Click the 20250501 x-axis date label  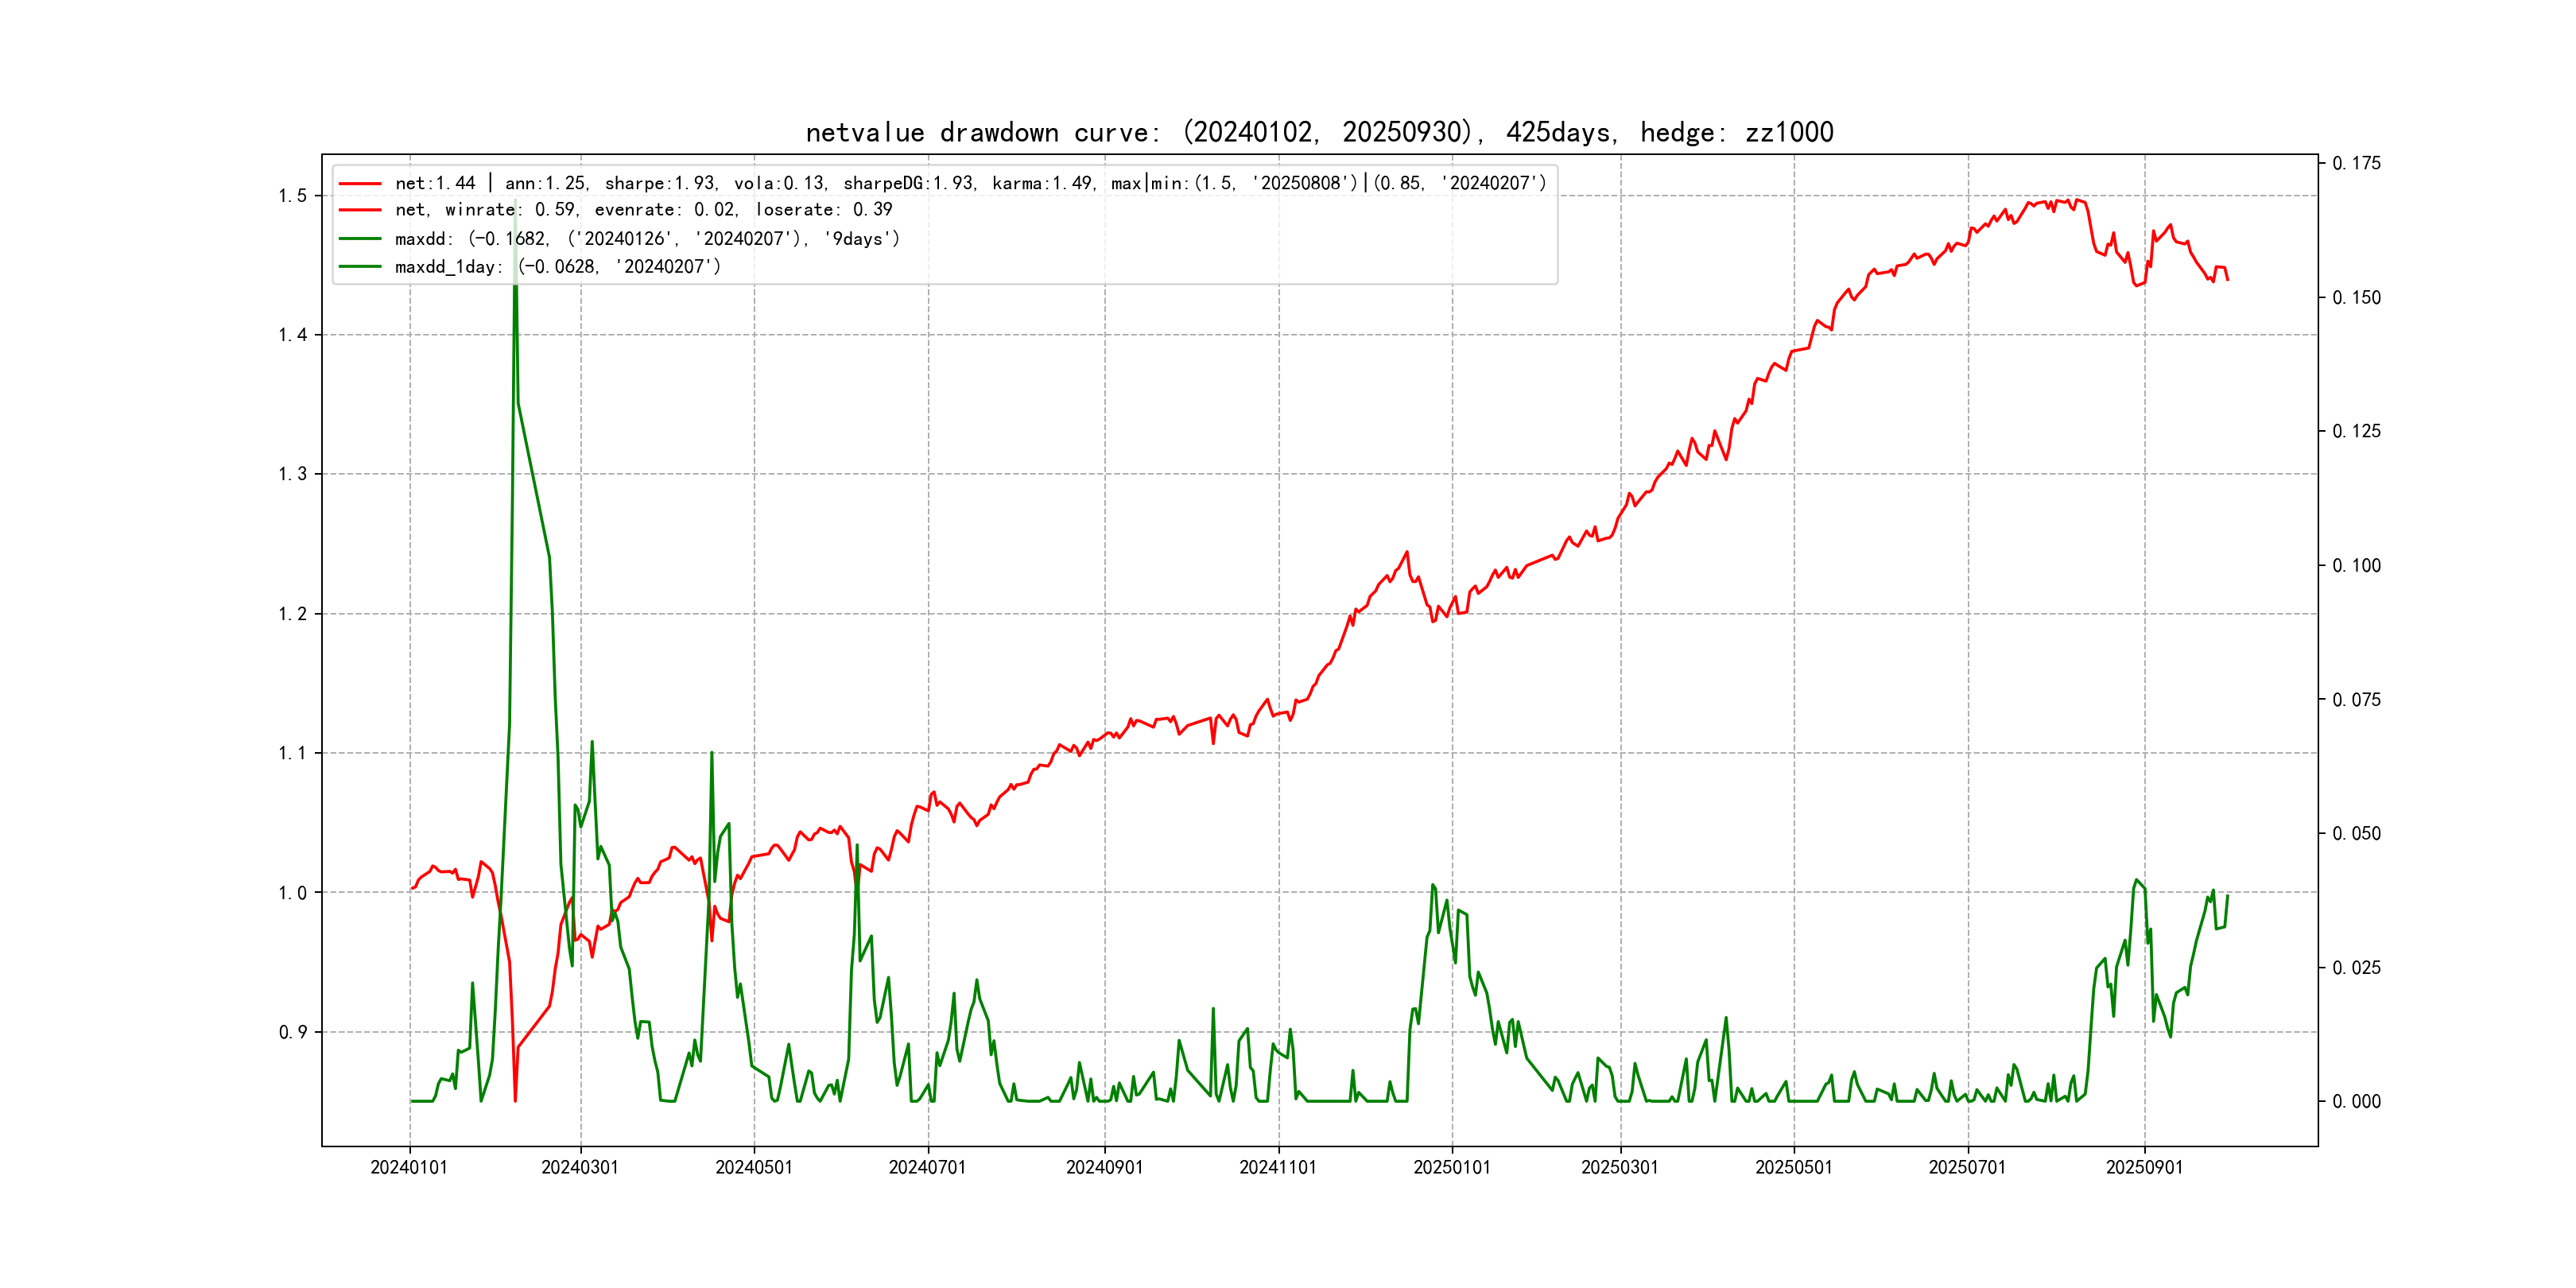click(1794, 1167)
